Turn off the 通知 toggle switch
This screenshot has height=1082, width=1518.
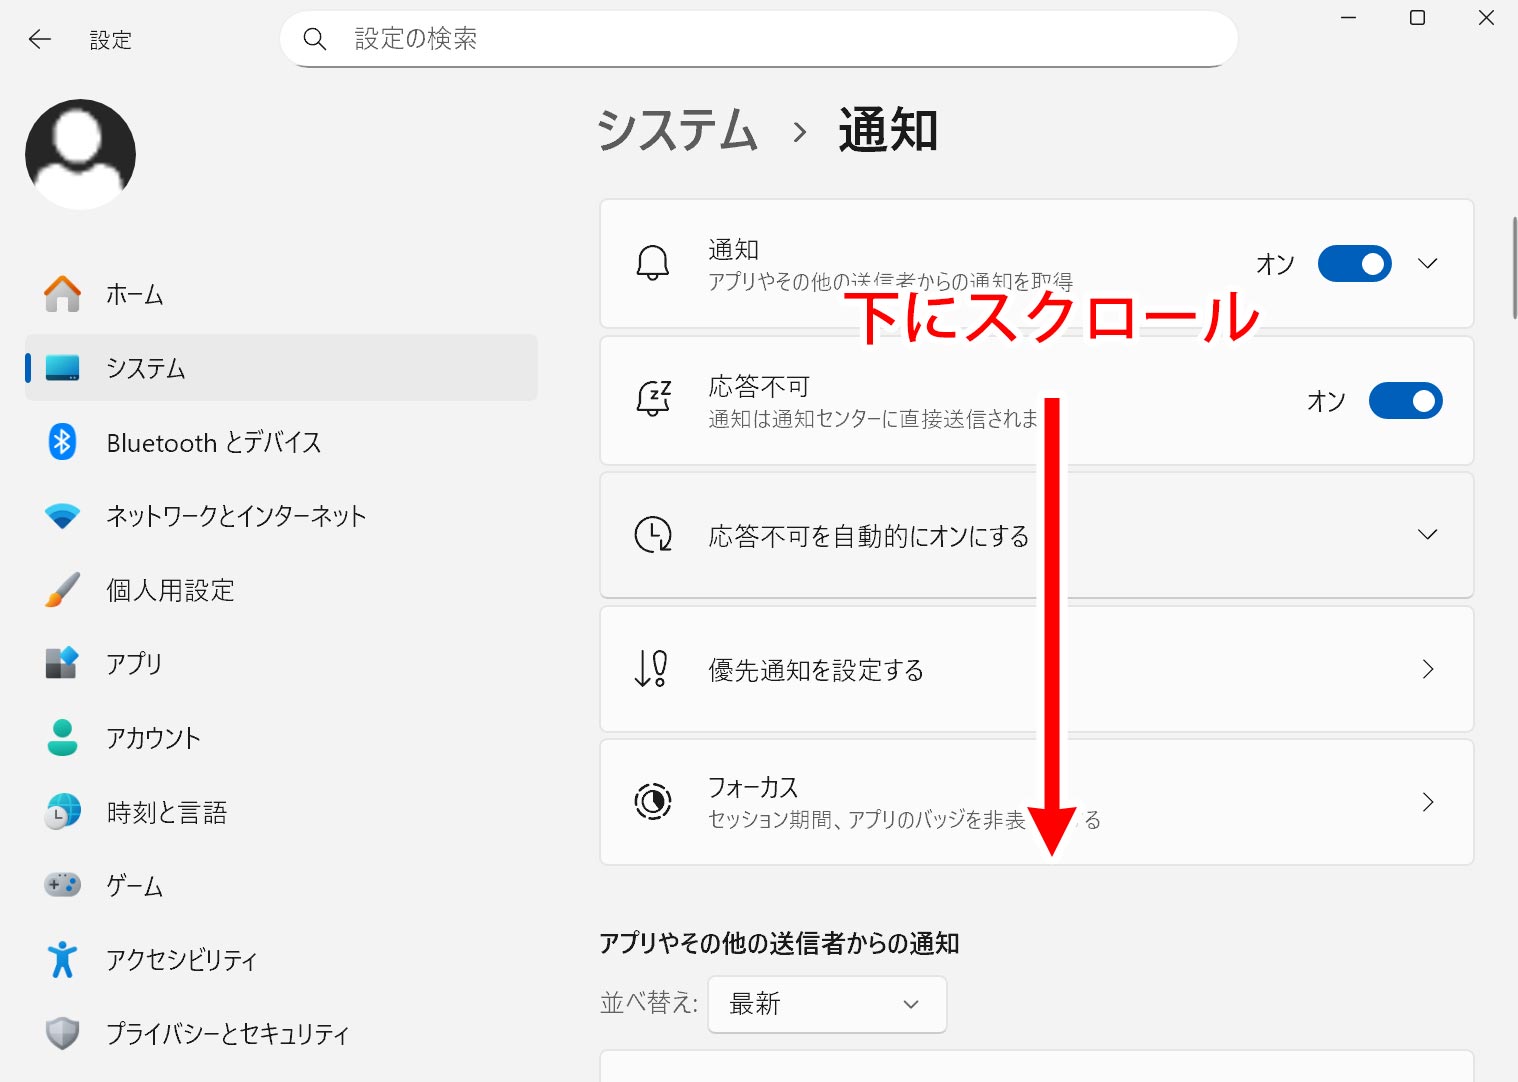(1354, 264)
